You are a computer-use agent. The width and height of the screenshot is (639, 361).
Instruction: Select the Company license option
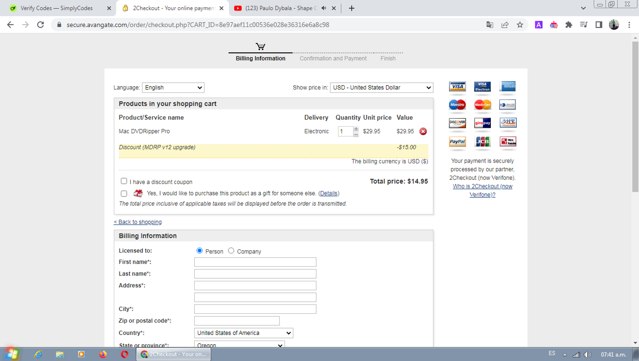pyautogui.click(x=231, y=251)
